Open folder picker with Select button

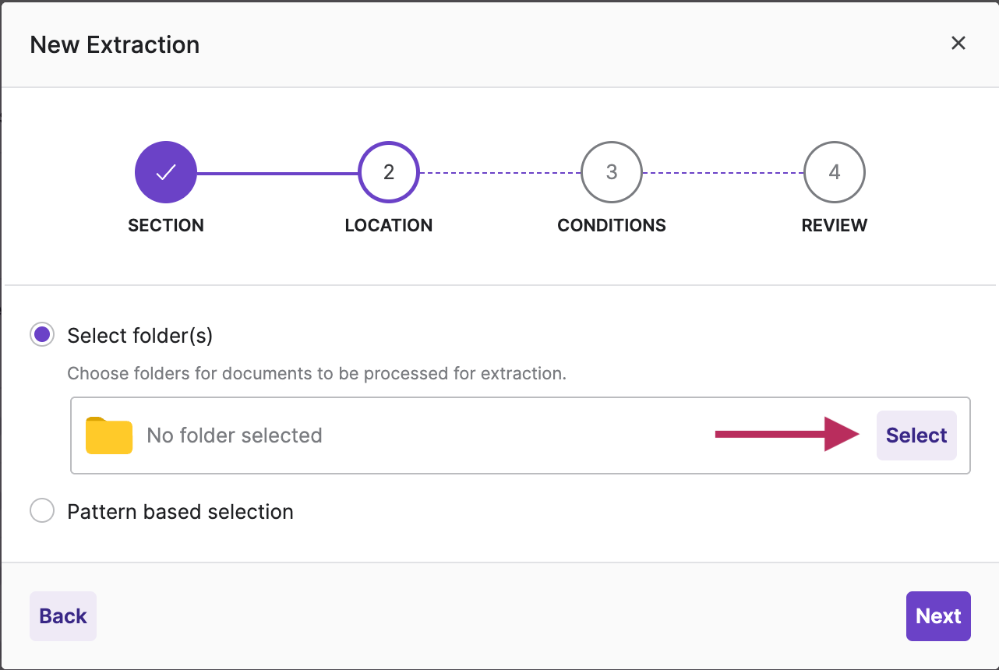coord(916,436)
